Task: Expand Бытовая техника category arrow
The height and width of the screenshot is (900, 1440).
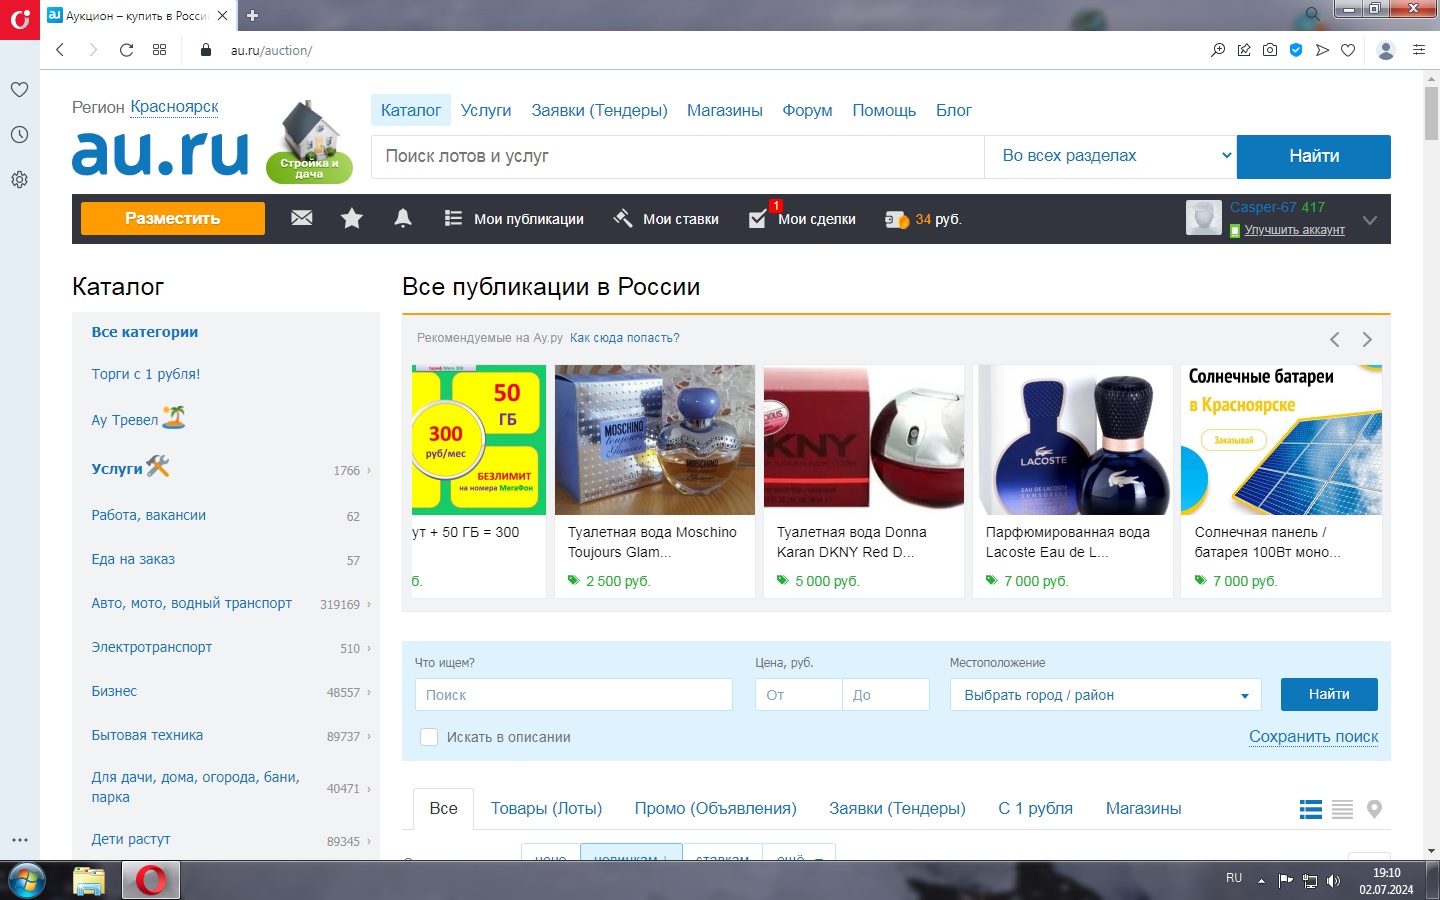Action: pyautogui.click(x=368, y=736)
